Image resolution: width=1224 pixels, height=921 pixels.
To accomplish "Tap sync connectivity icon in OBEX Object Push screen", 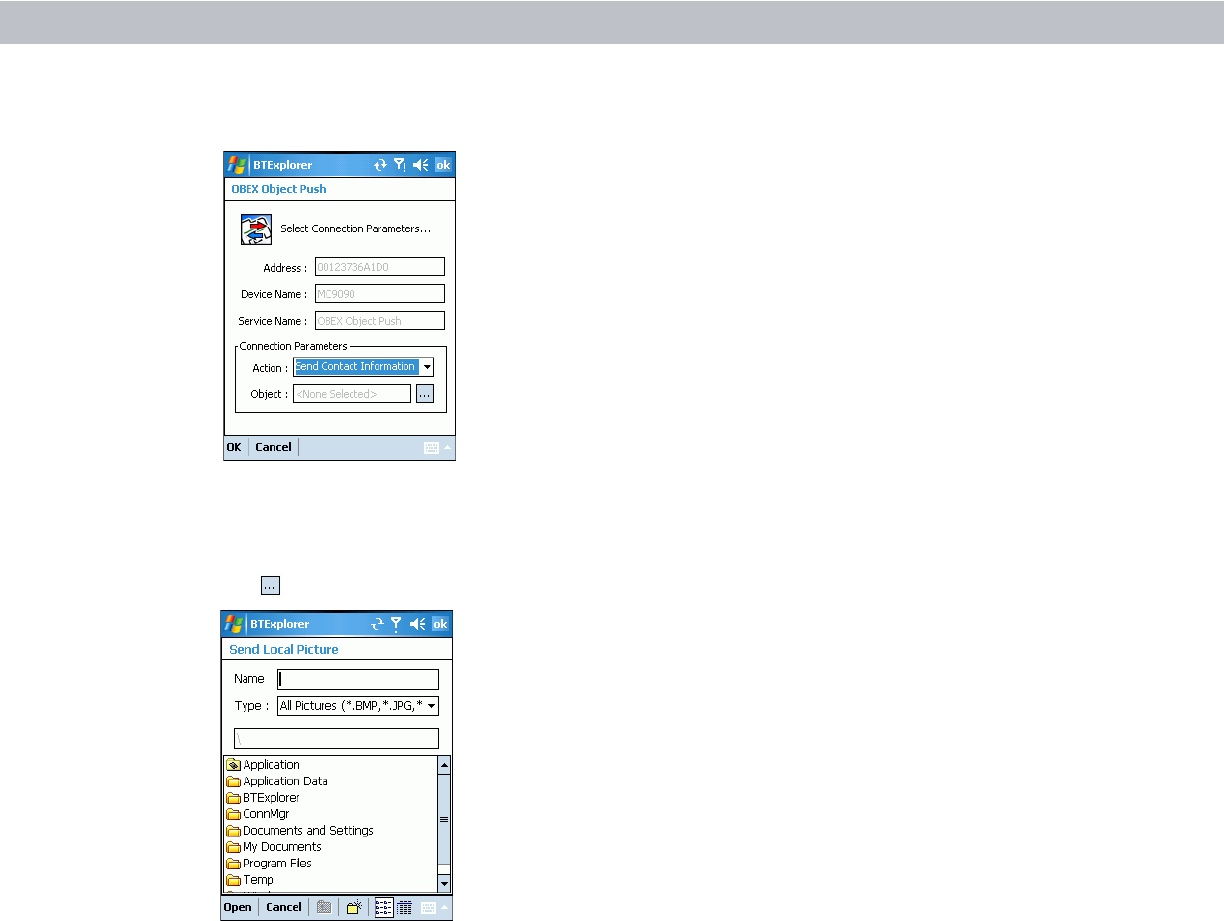I will [x=380, y=166].
